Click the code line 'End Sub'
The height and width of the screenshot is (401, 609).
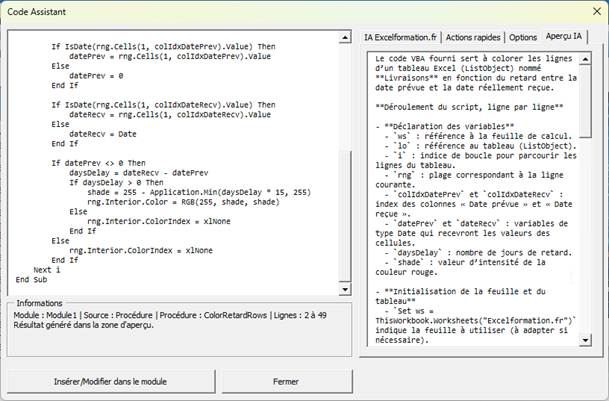[x=31, y=279]
